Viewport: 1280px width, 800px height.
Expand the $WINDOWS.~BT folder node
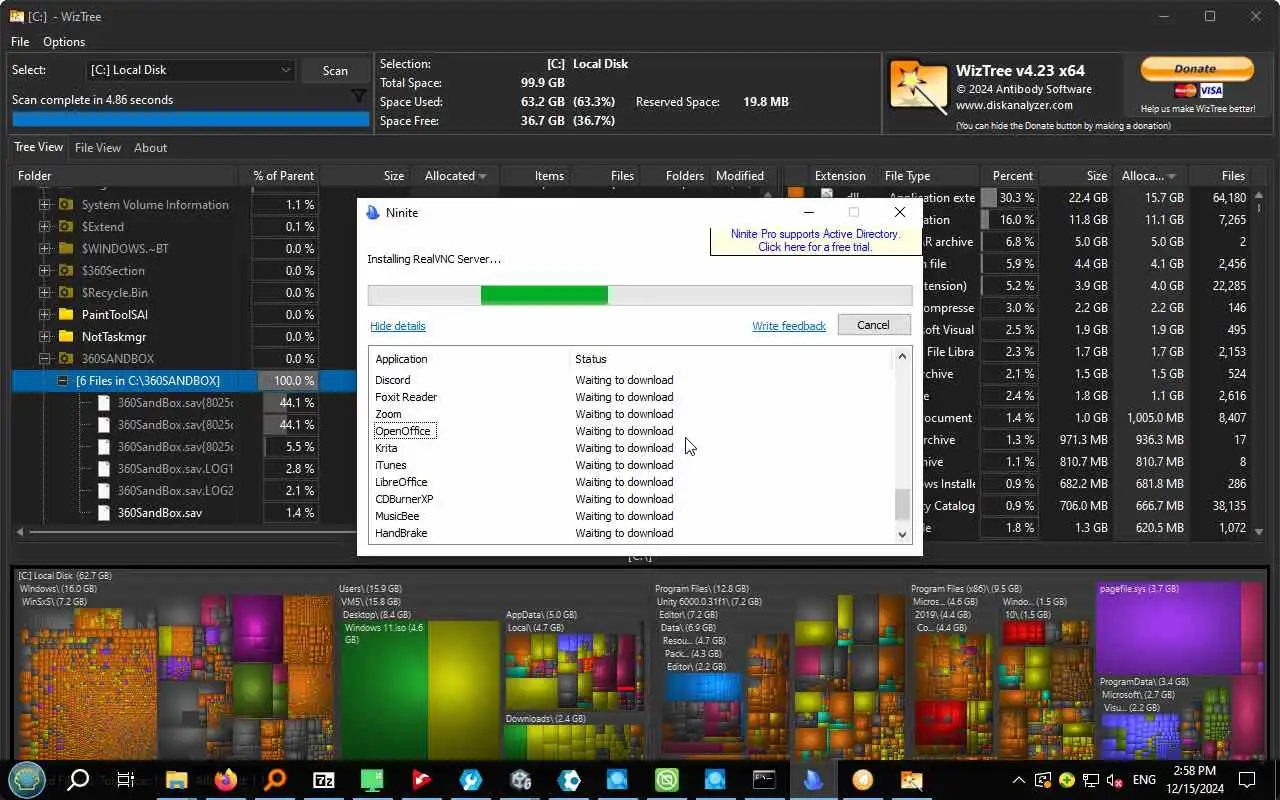pyautogui.click(x=44, y=248)
